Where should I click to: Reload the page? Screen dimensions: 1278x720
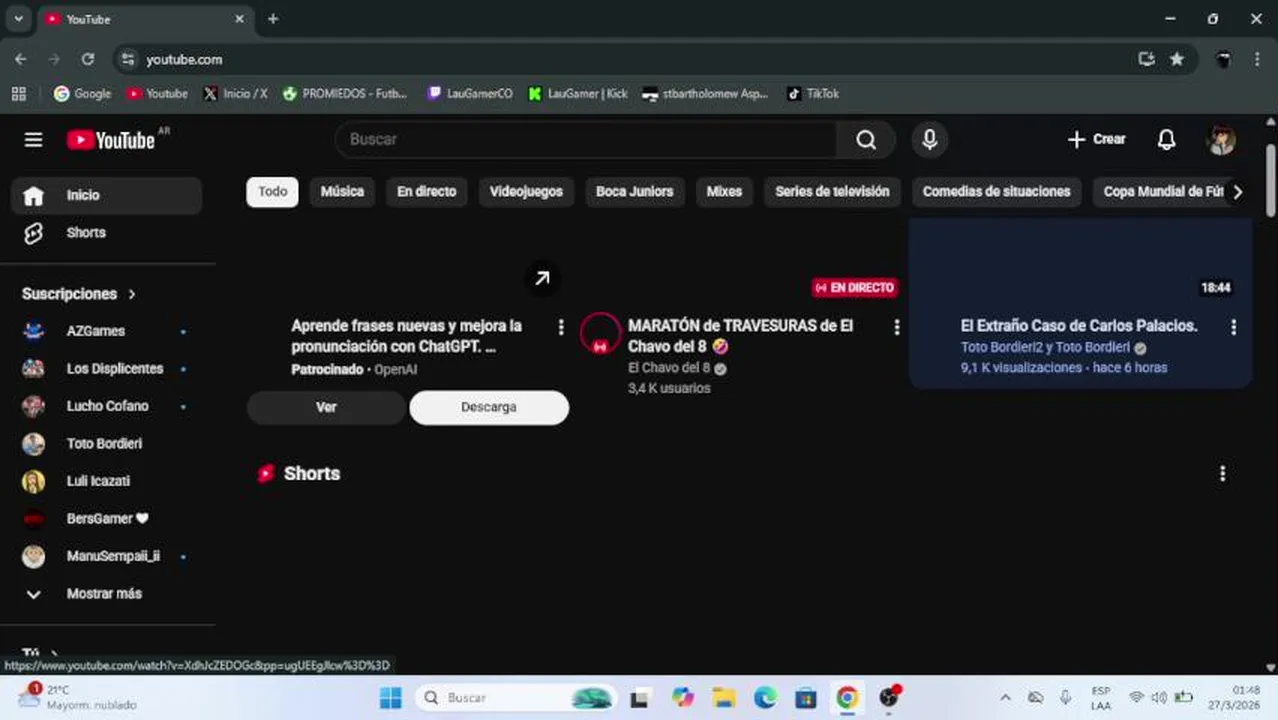(88, 60)
